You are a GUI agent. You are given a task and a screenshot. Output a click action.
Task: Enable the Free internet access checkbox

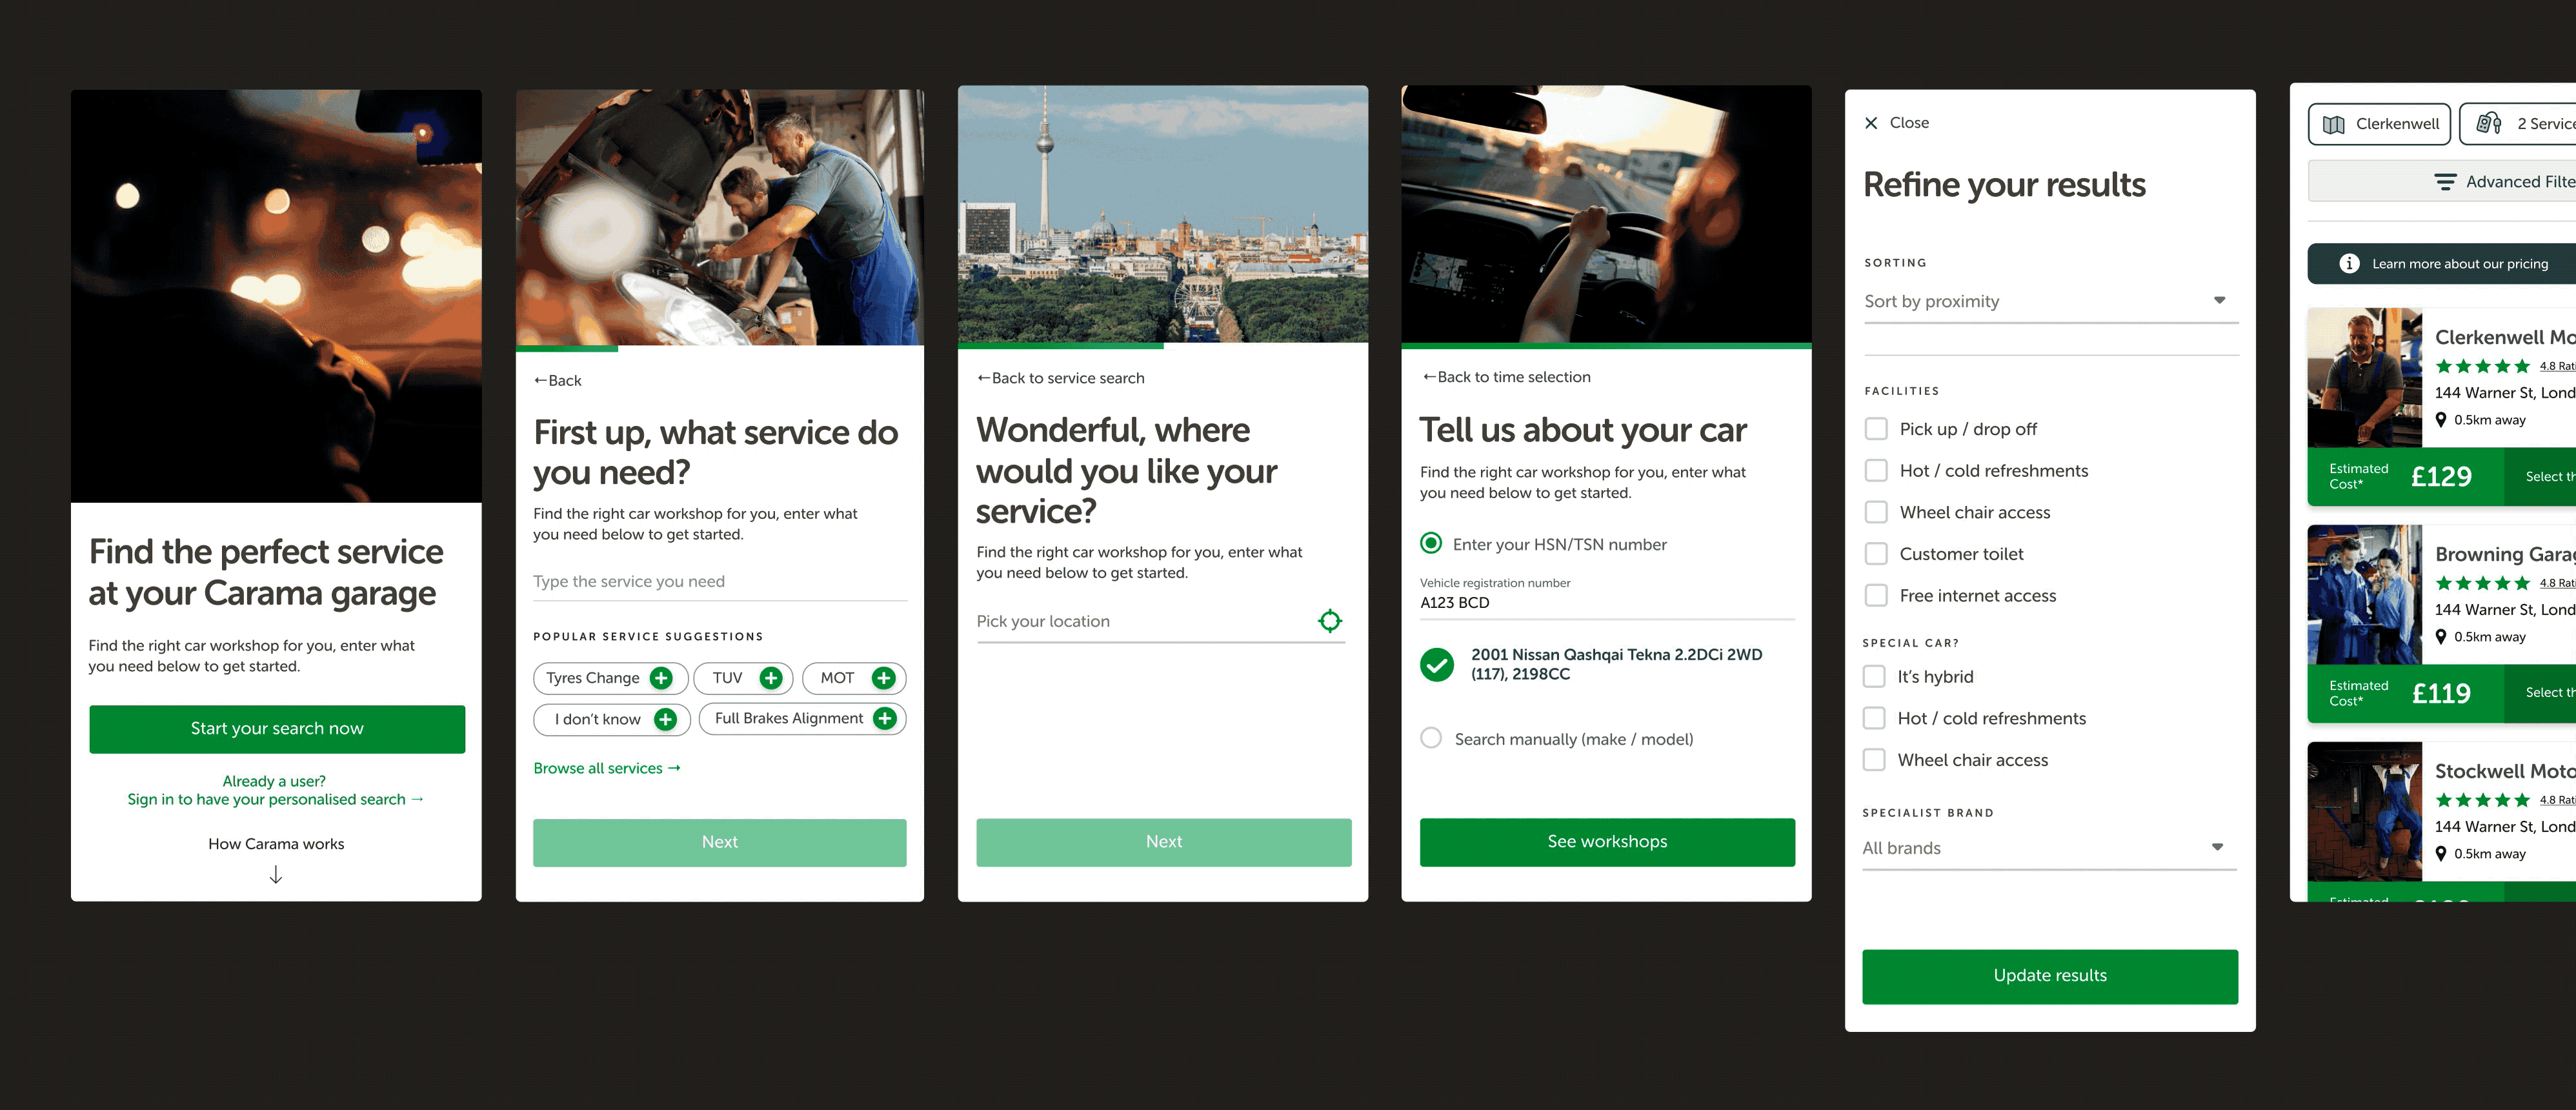click(1876, 595)
